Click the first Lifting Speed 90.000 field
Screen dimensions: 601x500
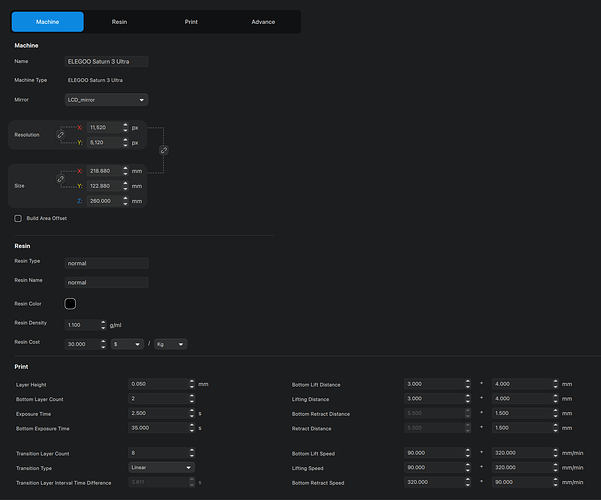coord(434,468)
